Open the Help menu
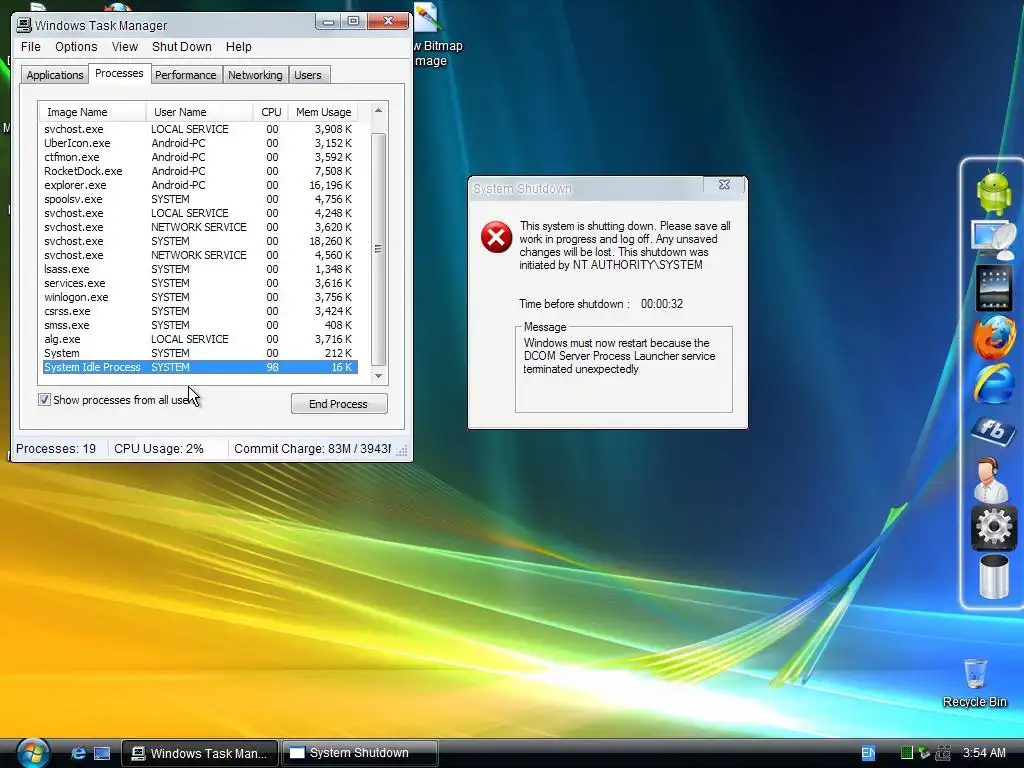This screenshot has width=1024, height=768. pos(238,46)
